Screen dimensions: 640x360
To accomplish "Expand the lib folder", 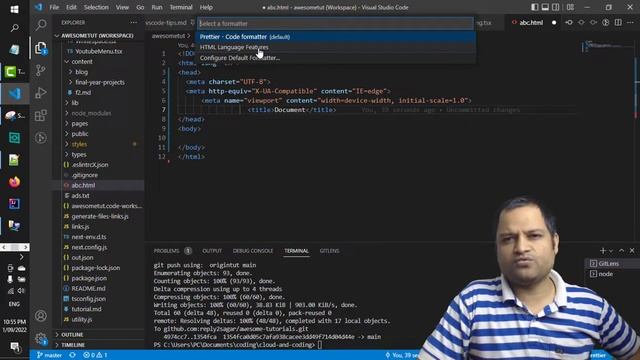I will coord(98,103).
